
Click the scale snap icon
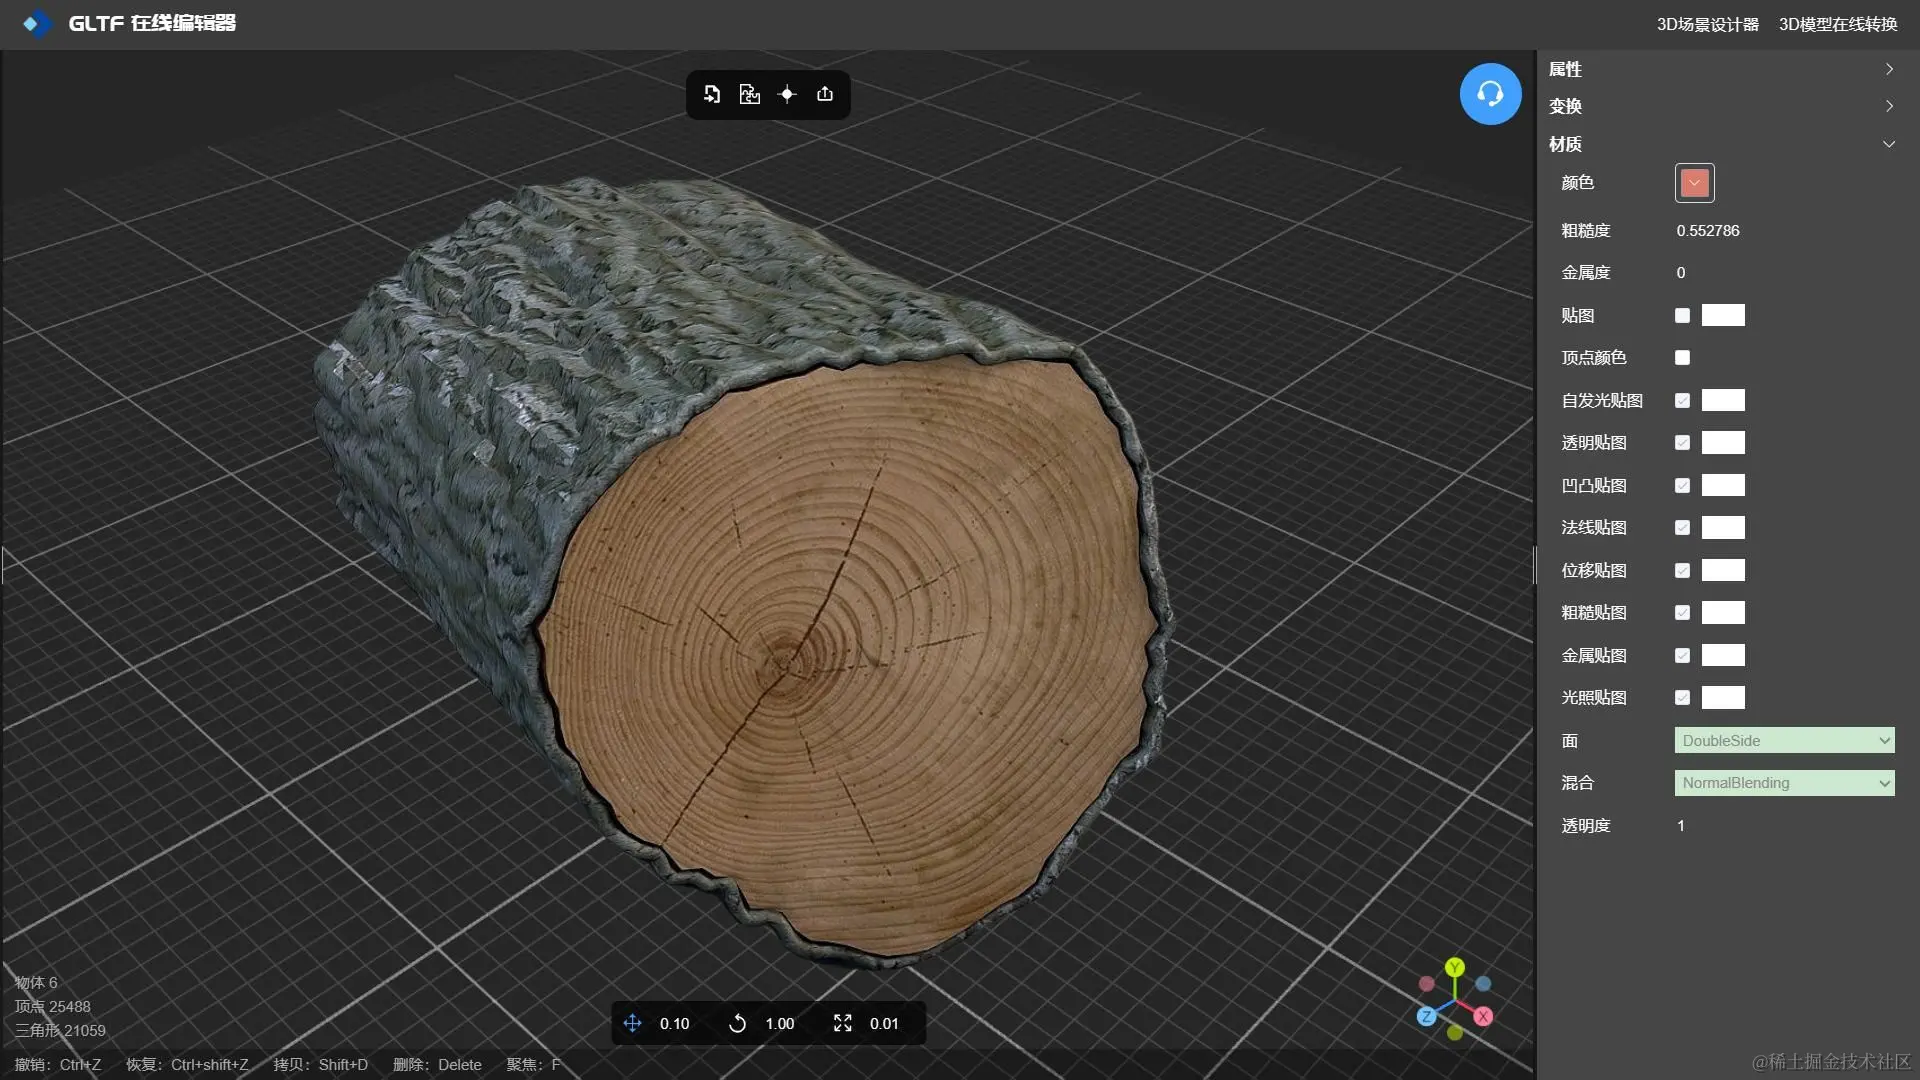click(843, 1023)
